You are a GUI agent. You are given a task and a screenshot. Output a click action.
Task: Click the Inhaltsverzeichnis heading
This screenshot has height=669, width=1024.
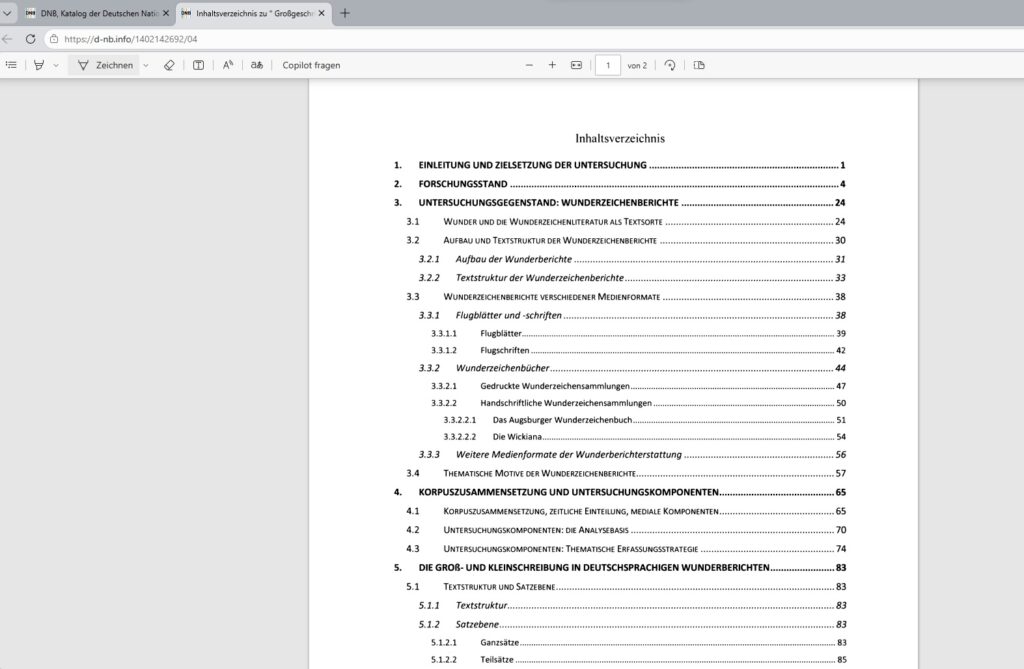620,139
